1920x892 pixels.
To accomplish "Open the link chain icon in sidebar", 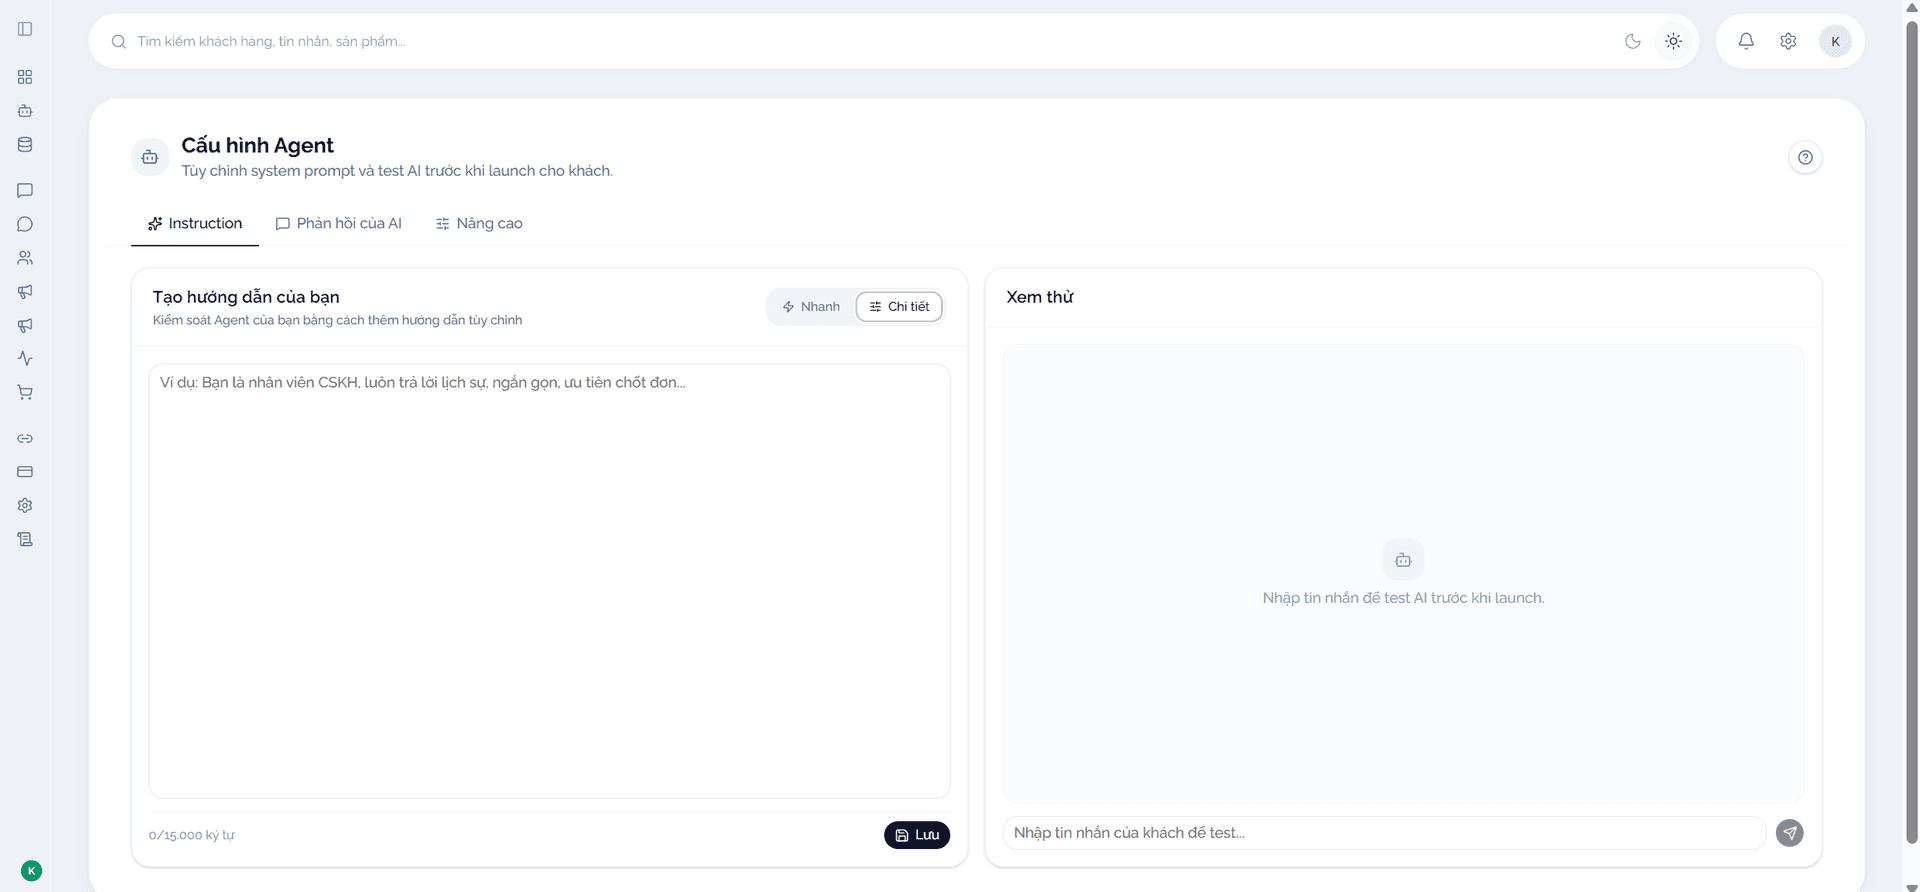I will [25, 438].
